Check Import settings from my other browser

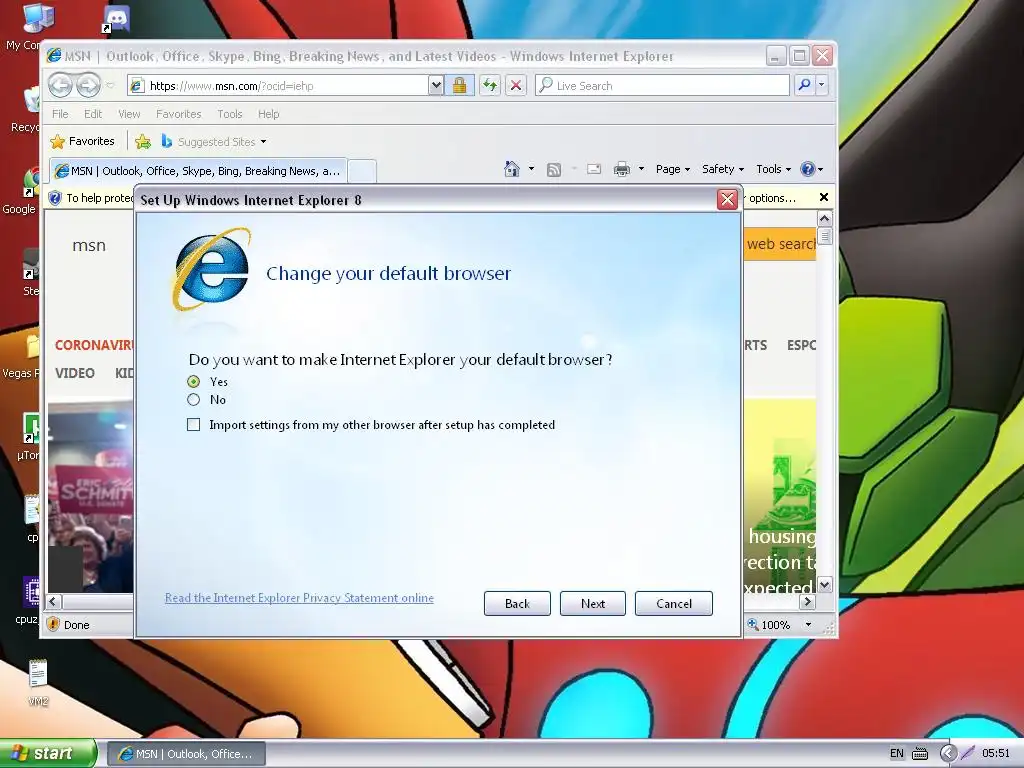click(193, 425)
